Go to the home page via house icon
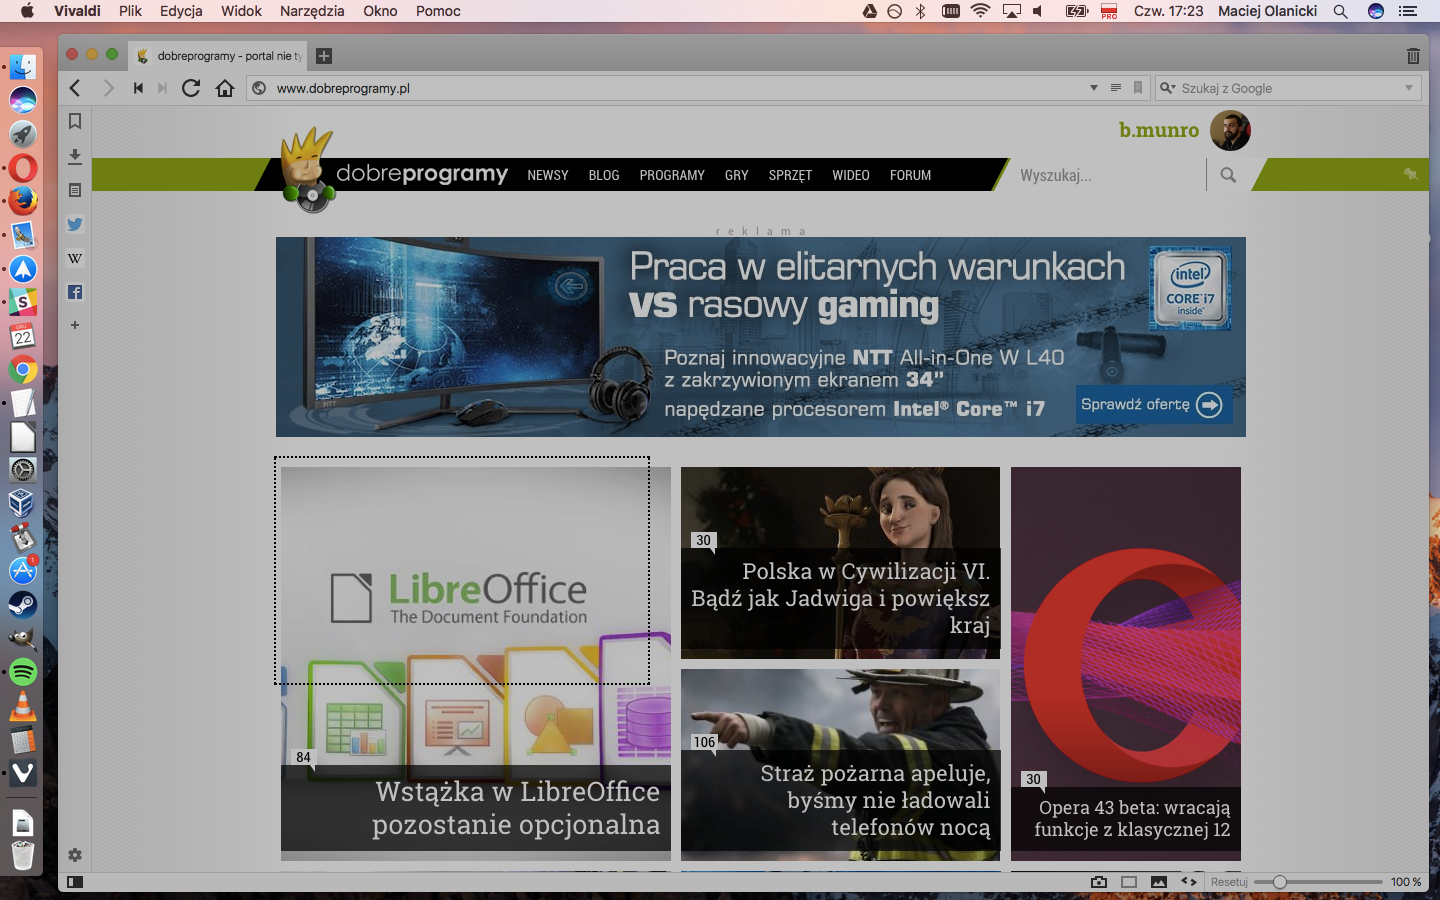This screenshot has width=1440, height=900. pos(225,88)
